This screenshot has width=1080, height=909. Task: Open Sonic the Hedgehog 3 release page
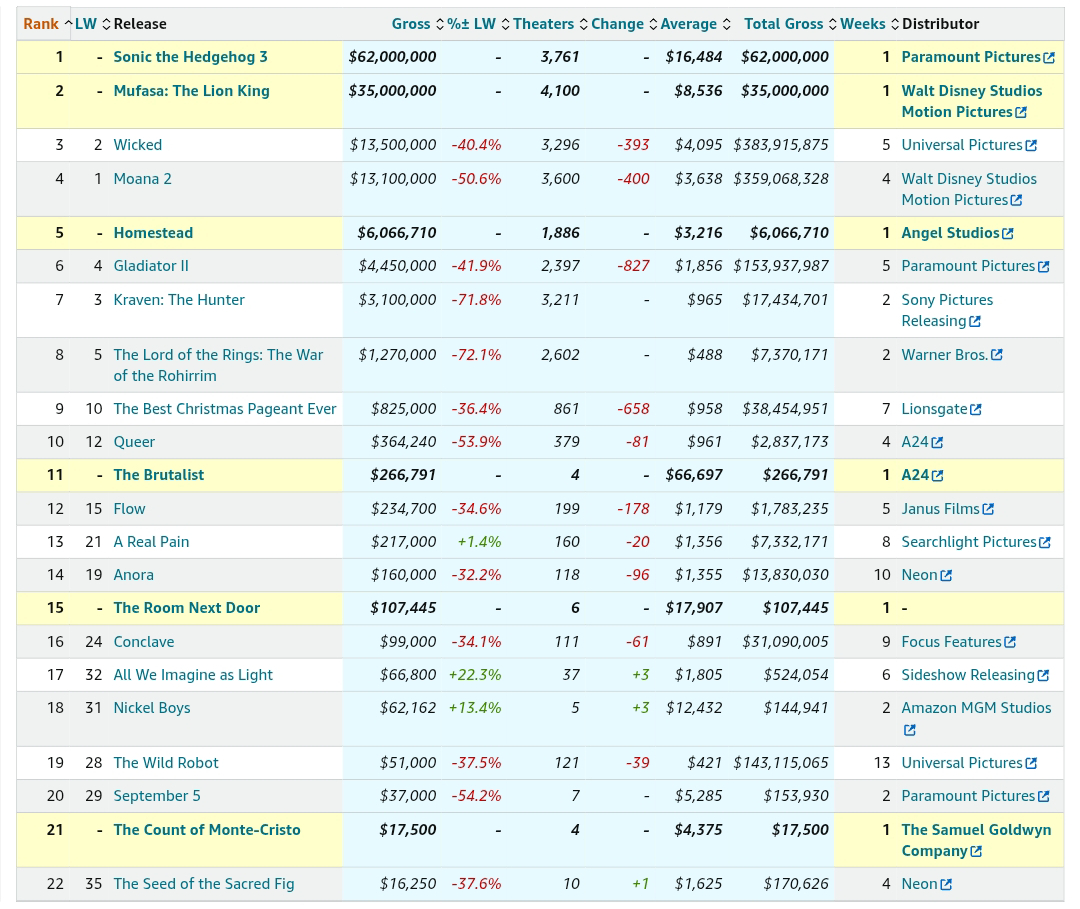[x=191, y=57]
